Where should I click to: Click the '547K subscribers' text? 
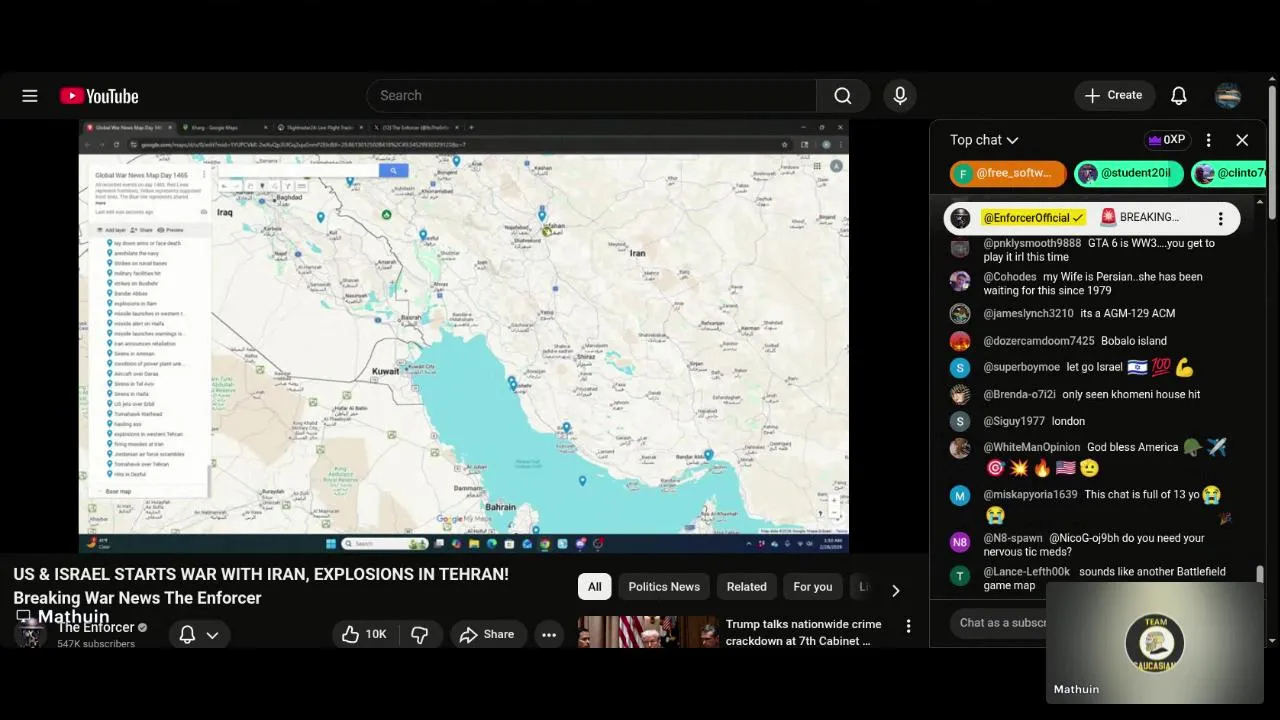(96, 644)
